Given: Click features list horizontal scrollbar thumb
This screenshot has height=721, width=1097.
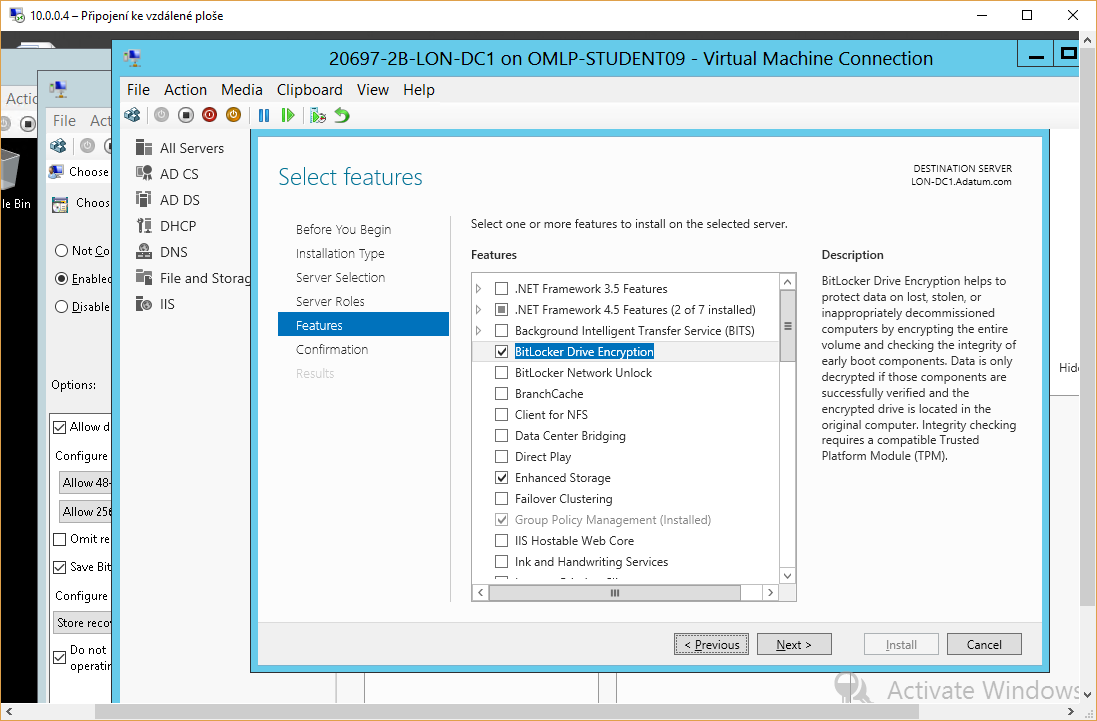Looking at the screenshot, I should coord(614,592).
